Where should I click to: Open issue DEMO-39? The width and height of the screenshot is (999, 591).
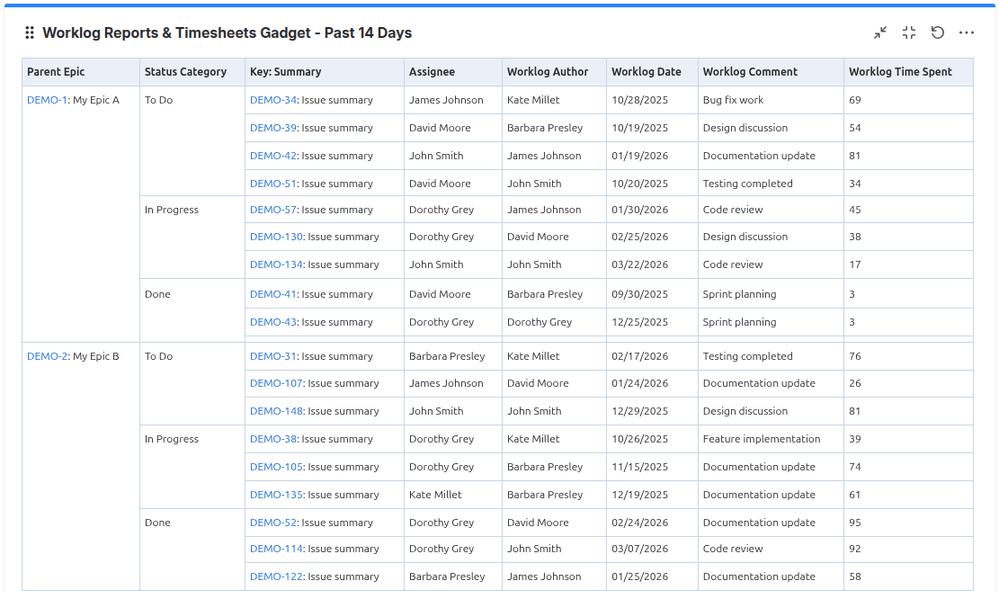coord(273,128)
